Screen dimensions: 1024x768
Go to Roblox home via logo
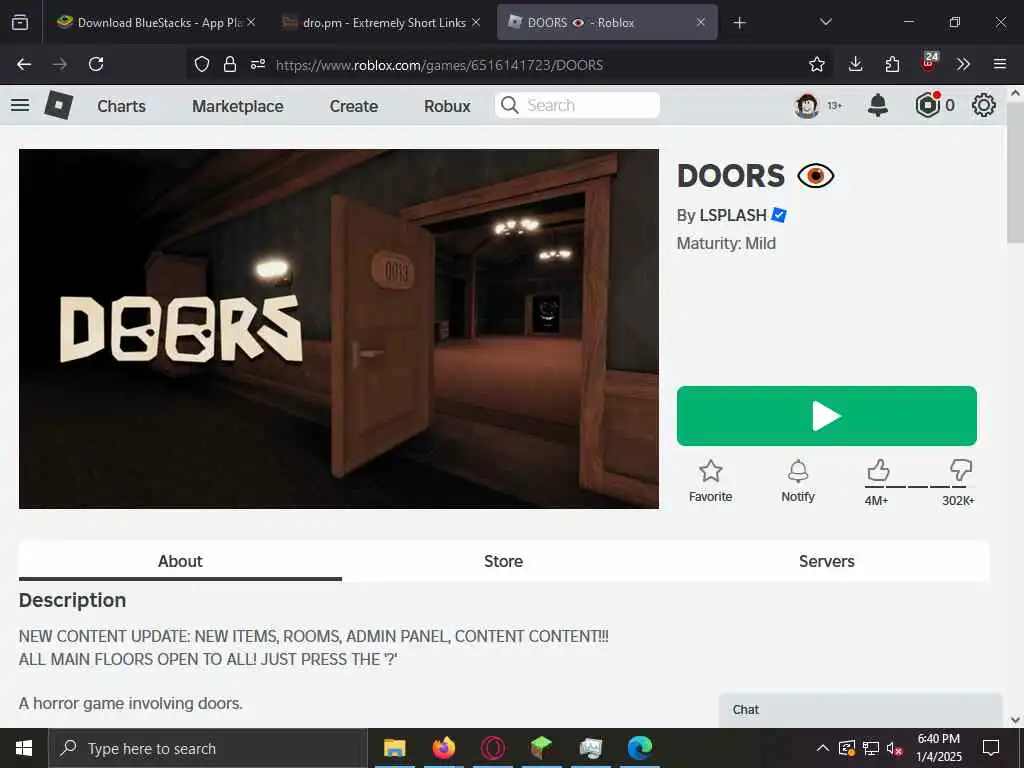click(58, 105)
